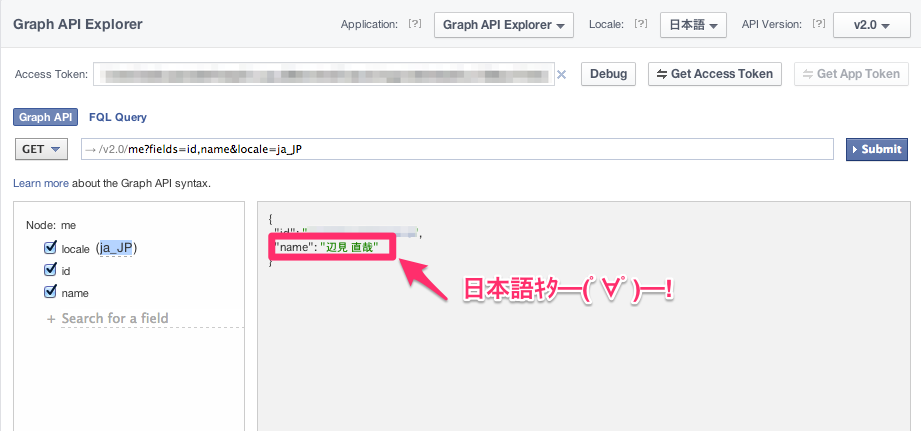Switch to the Graph API tab
The height and width of the screenshot is (431, 921).
(45, 117)
